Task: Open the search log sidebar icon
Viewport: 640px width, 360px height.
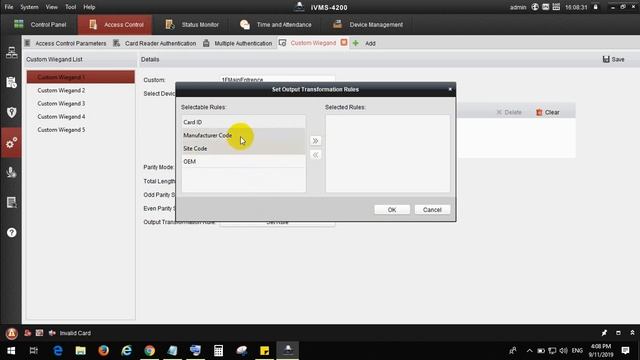Action: coord(11,202)
